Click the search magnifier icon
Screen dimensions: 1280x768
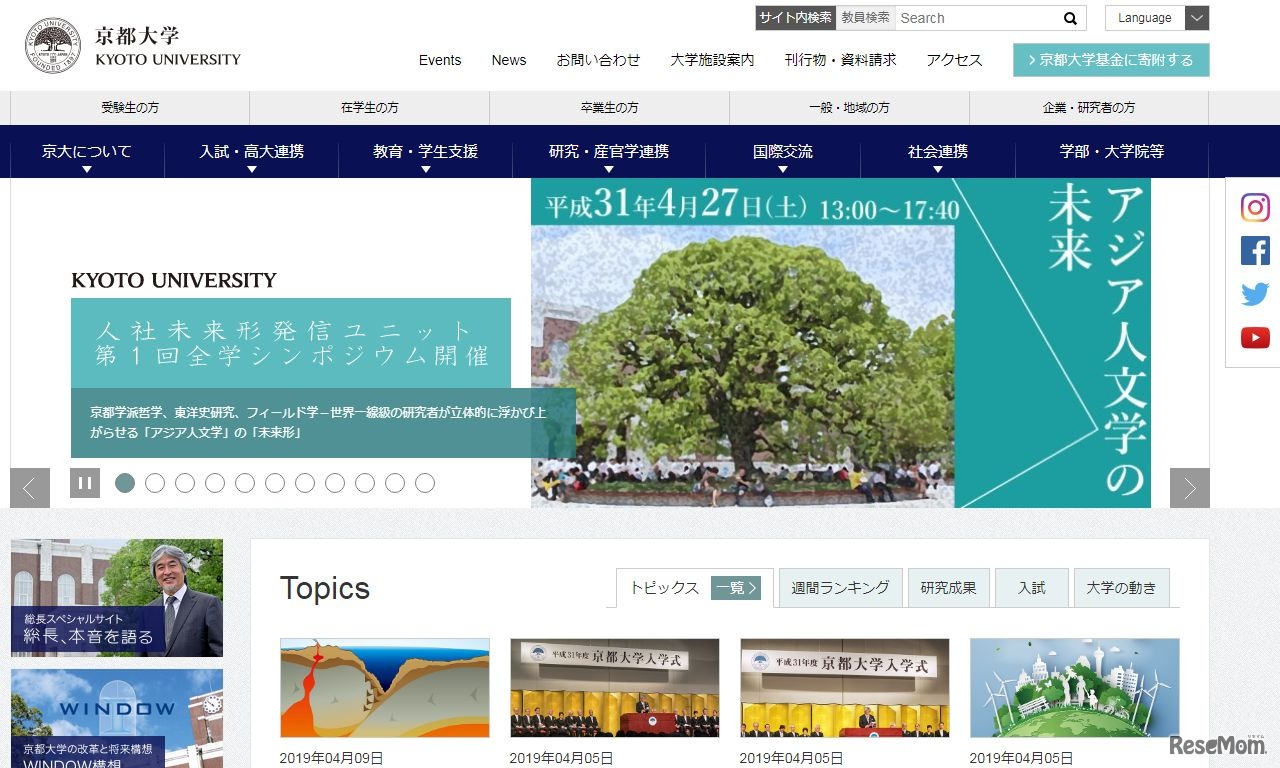pos(1070,18)
